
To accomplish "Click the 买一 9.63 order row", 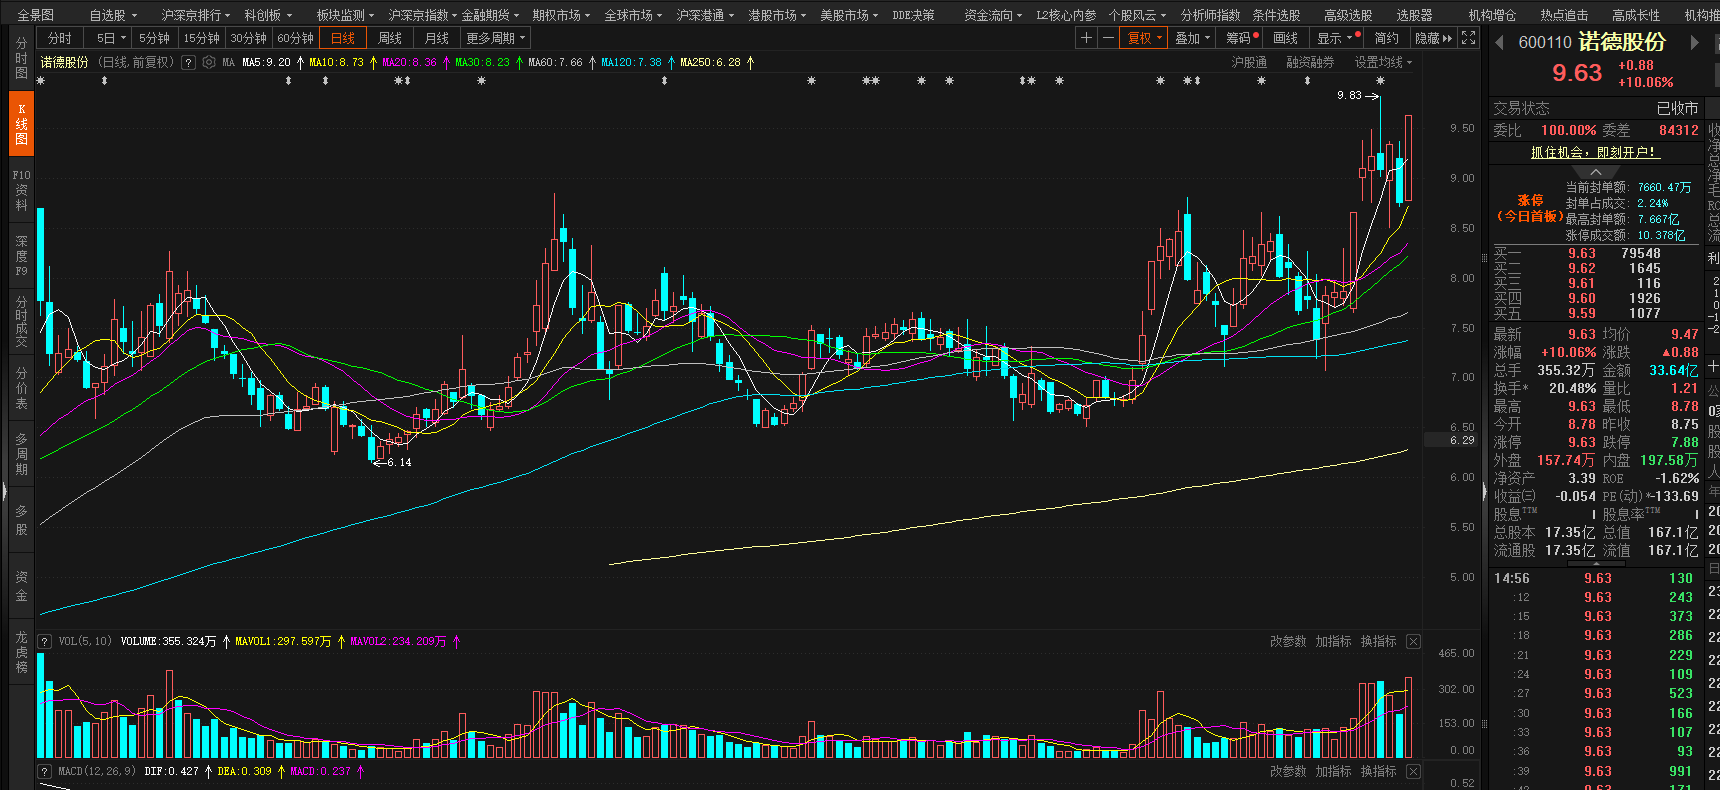I will [x=1595, y=253].
